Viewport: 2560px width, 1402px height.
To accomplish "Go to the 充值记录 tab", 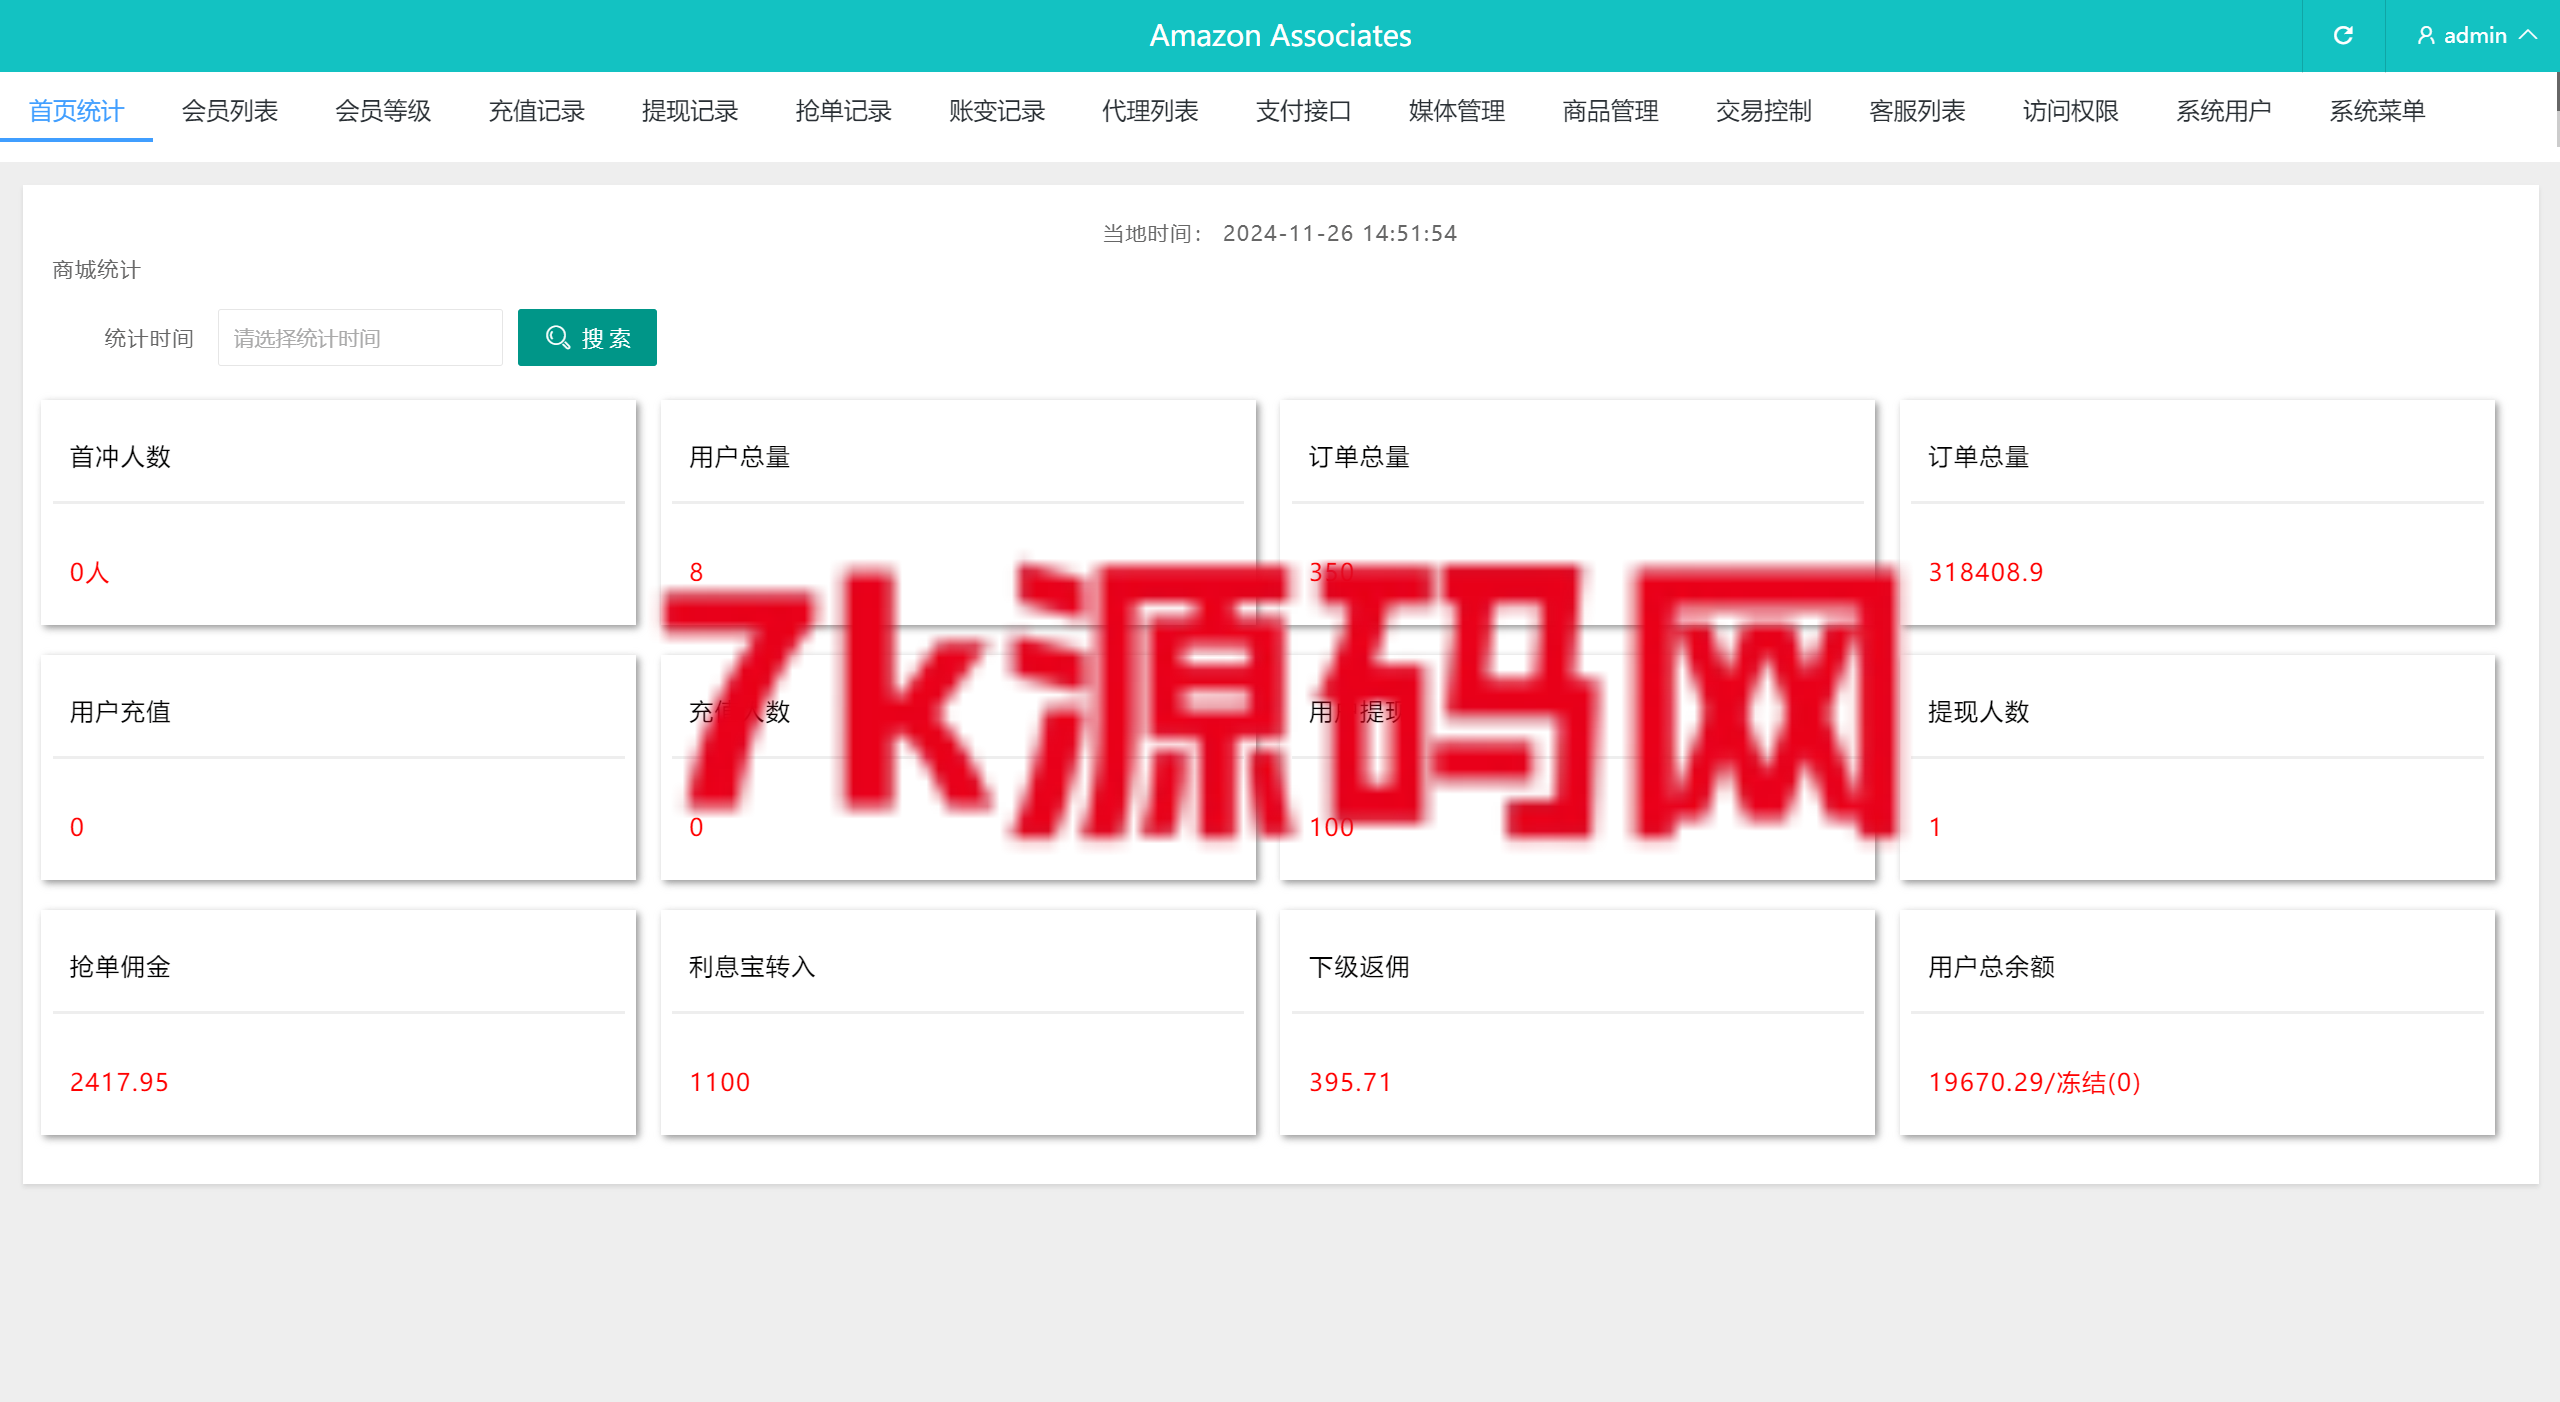I will click(x=537, y=111).
